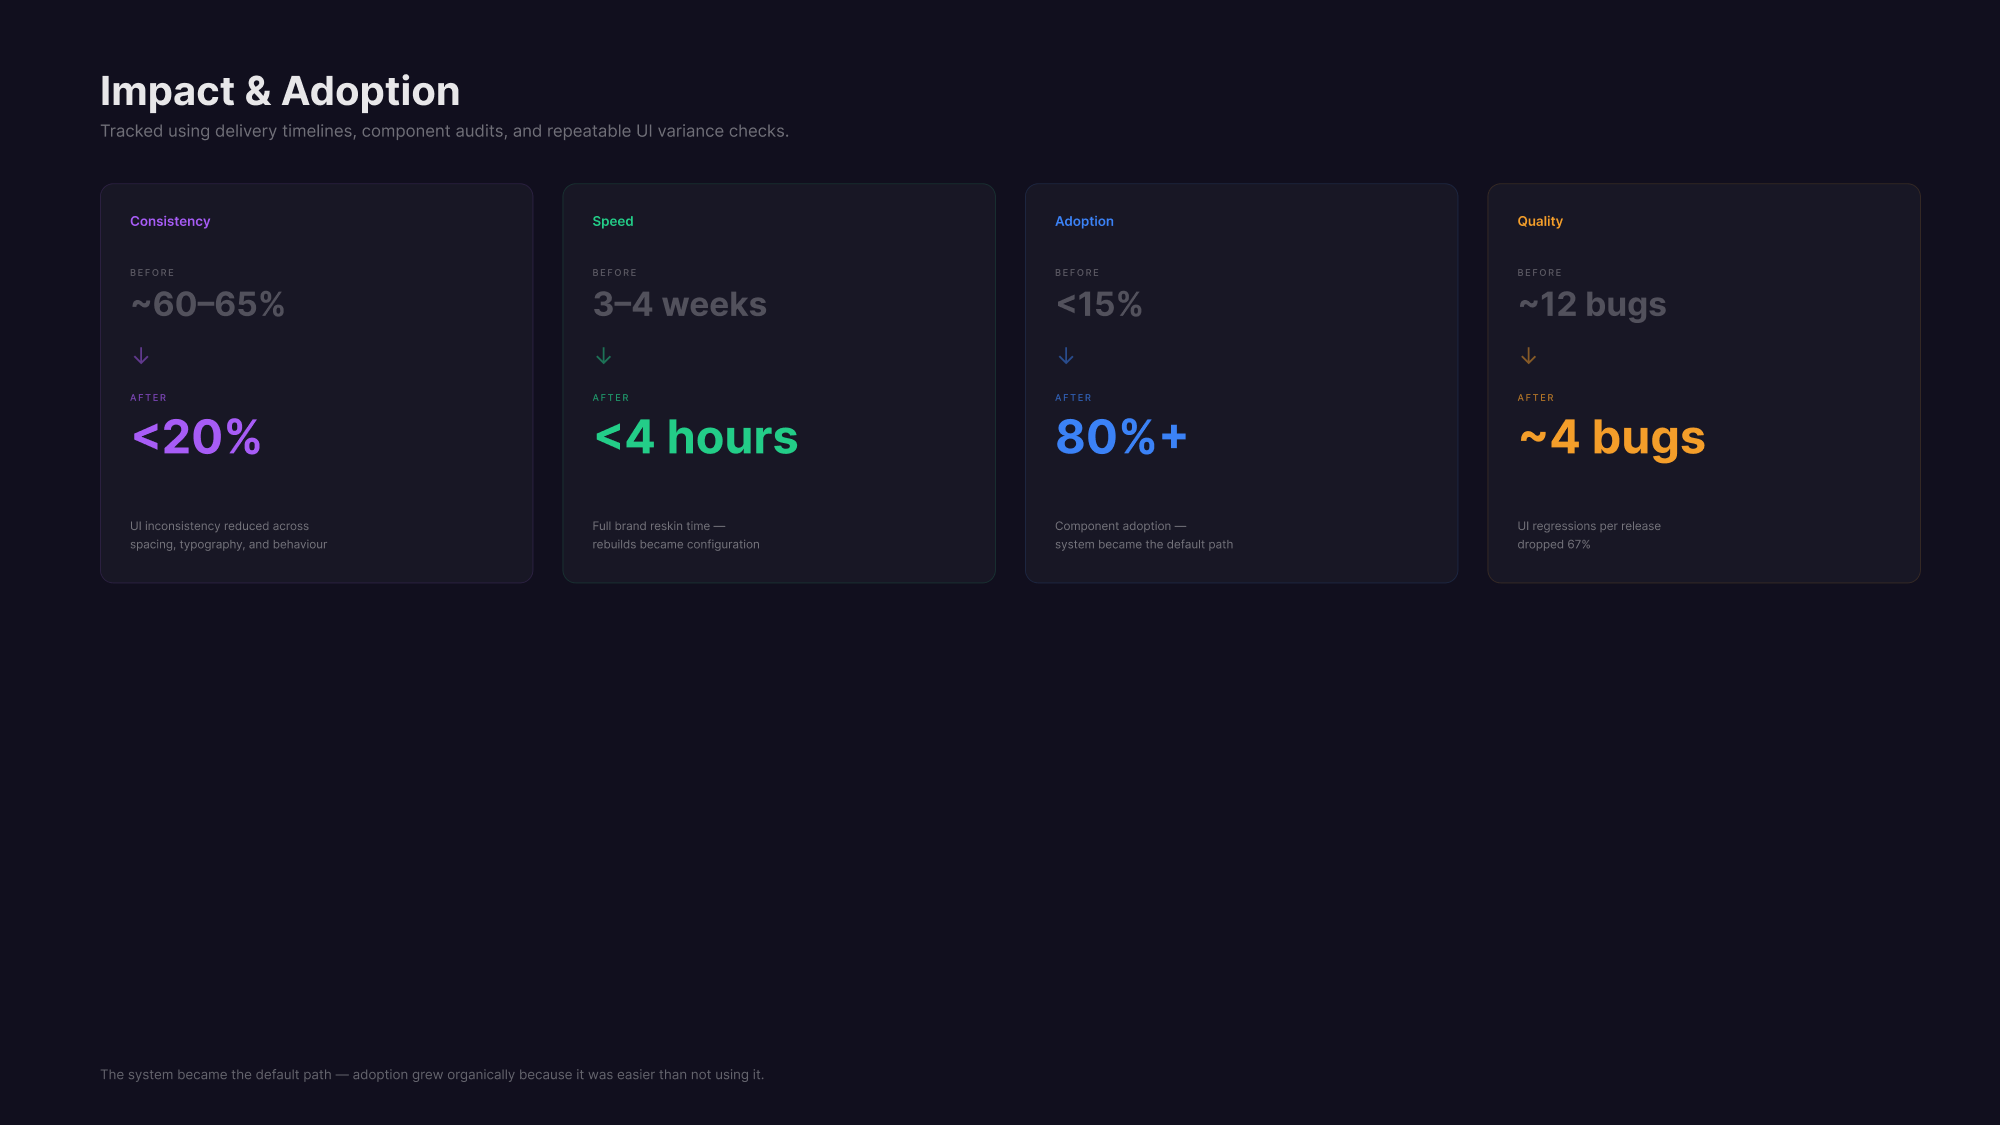
Task: Click 'UI regressions per release' description
Action: click(x=1589, y=535)
